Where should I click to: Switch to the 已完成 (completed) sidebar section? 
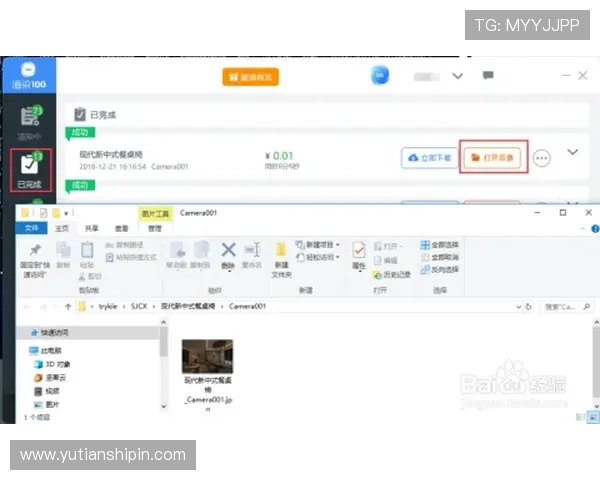coord(30,170)
